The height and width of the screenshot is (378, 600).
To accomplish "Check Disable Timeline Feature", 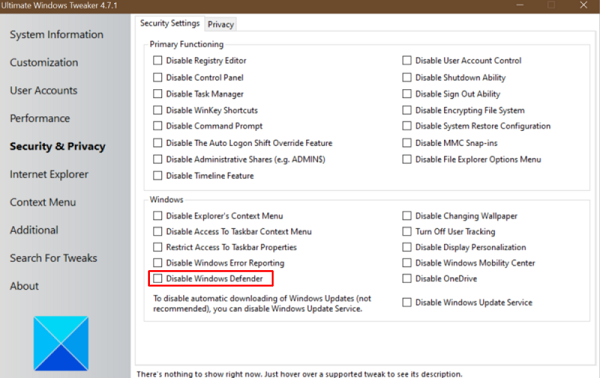I will click(157, 176).
